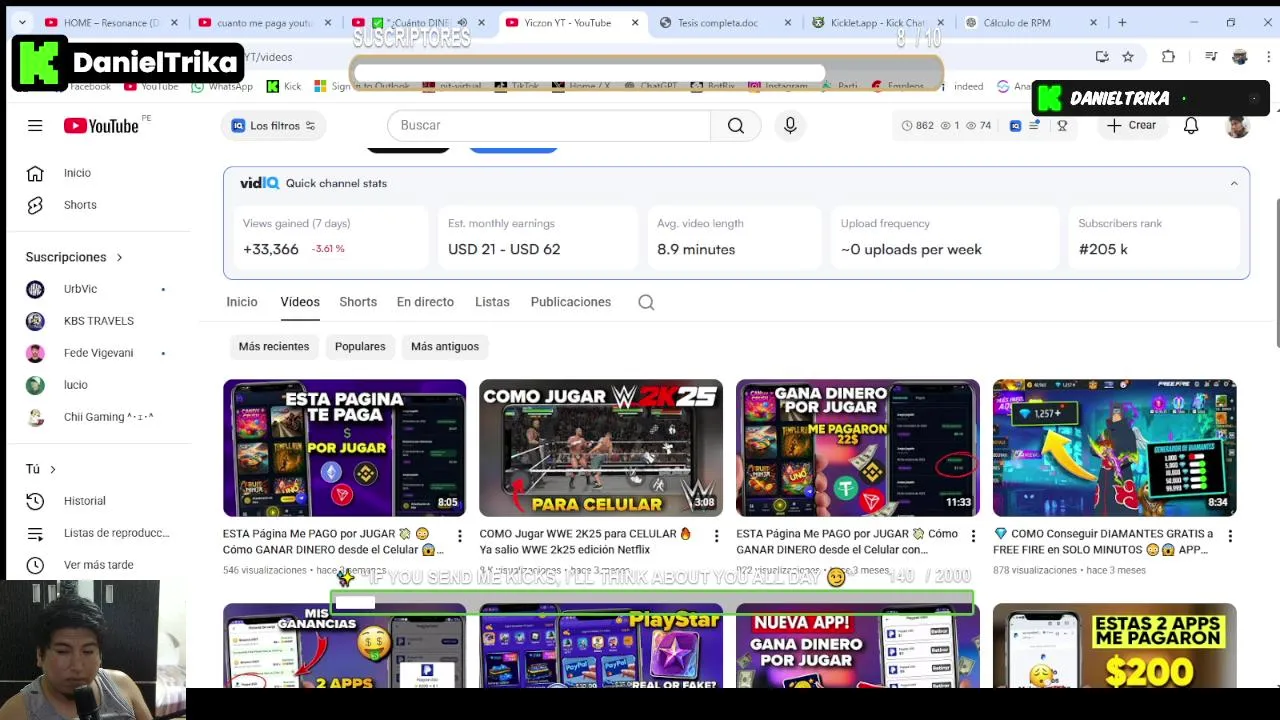Click the vidIQ trophy icon
Viewport: 1280px width, 720px height.
1062,126
